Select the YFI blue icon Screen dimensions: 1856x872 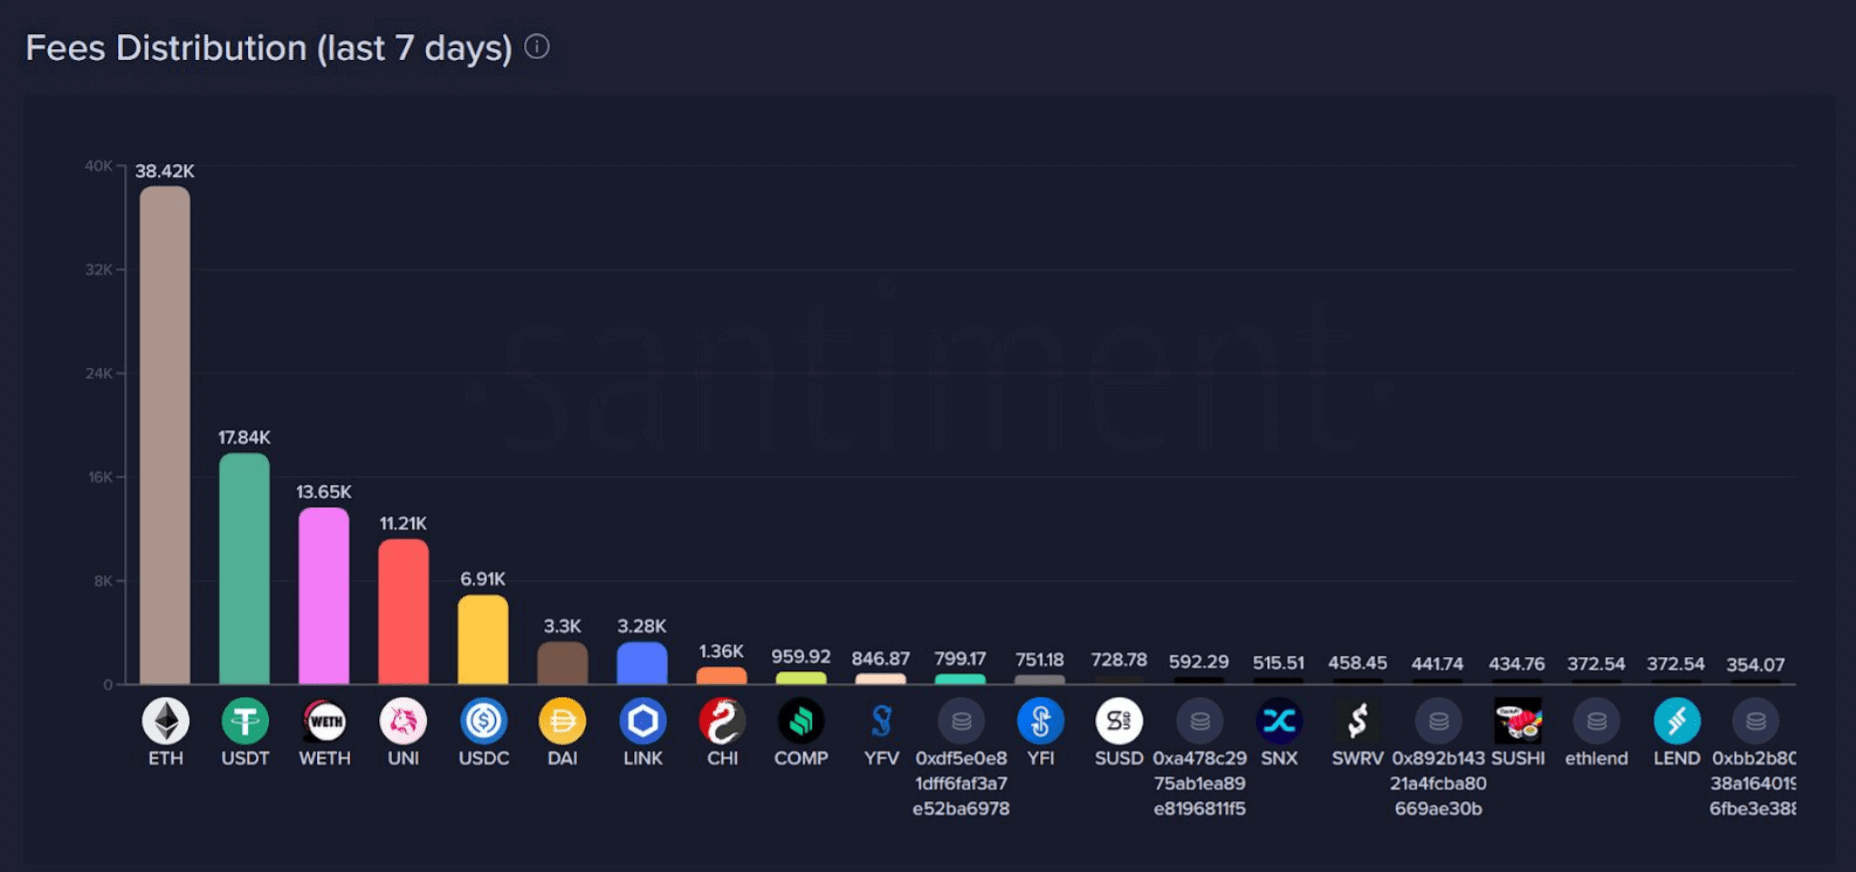tap(1040, 721)
